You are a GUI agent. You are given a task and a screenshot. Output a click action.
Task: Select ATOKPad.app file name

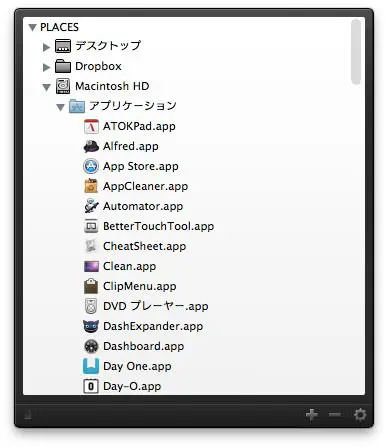tap(139, 127)
